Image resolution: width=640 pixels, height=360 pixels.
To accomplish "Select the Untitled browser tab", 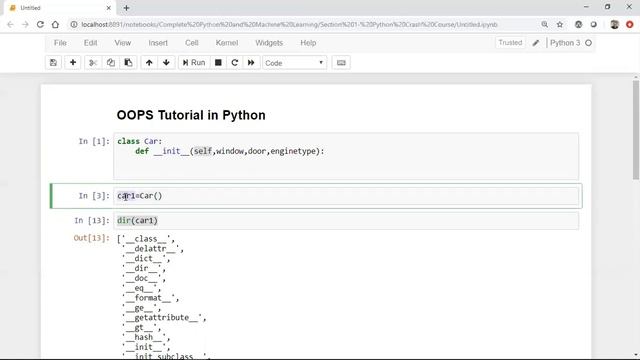I will tap(59, 8).
